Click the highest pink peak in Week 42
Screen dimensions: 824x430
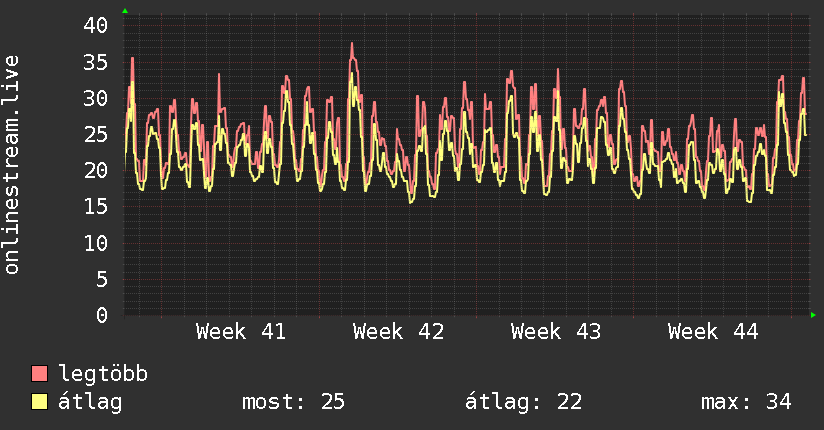[x=352, y=44]
